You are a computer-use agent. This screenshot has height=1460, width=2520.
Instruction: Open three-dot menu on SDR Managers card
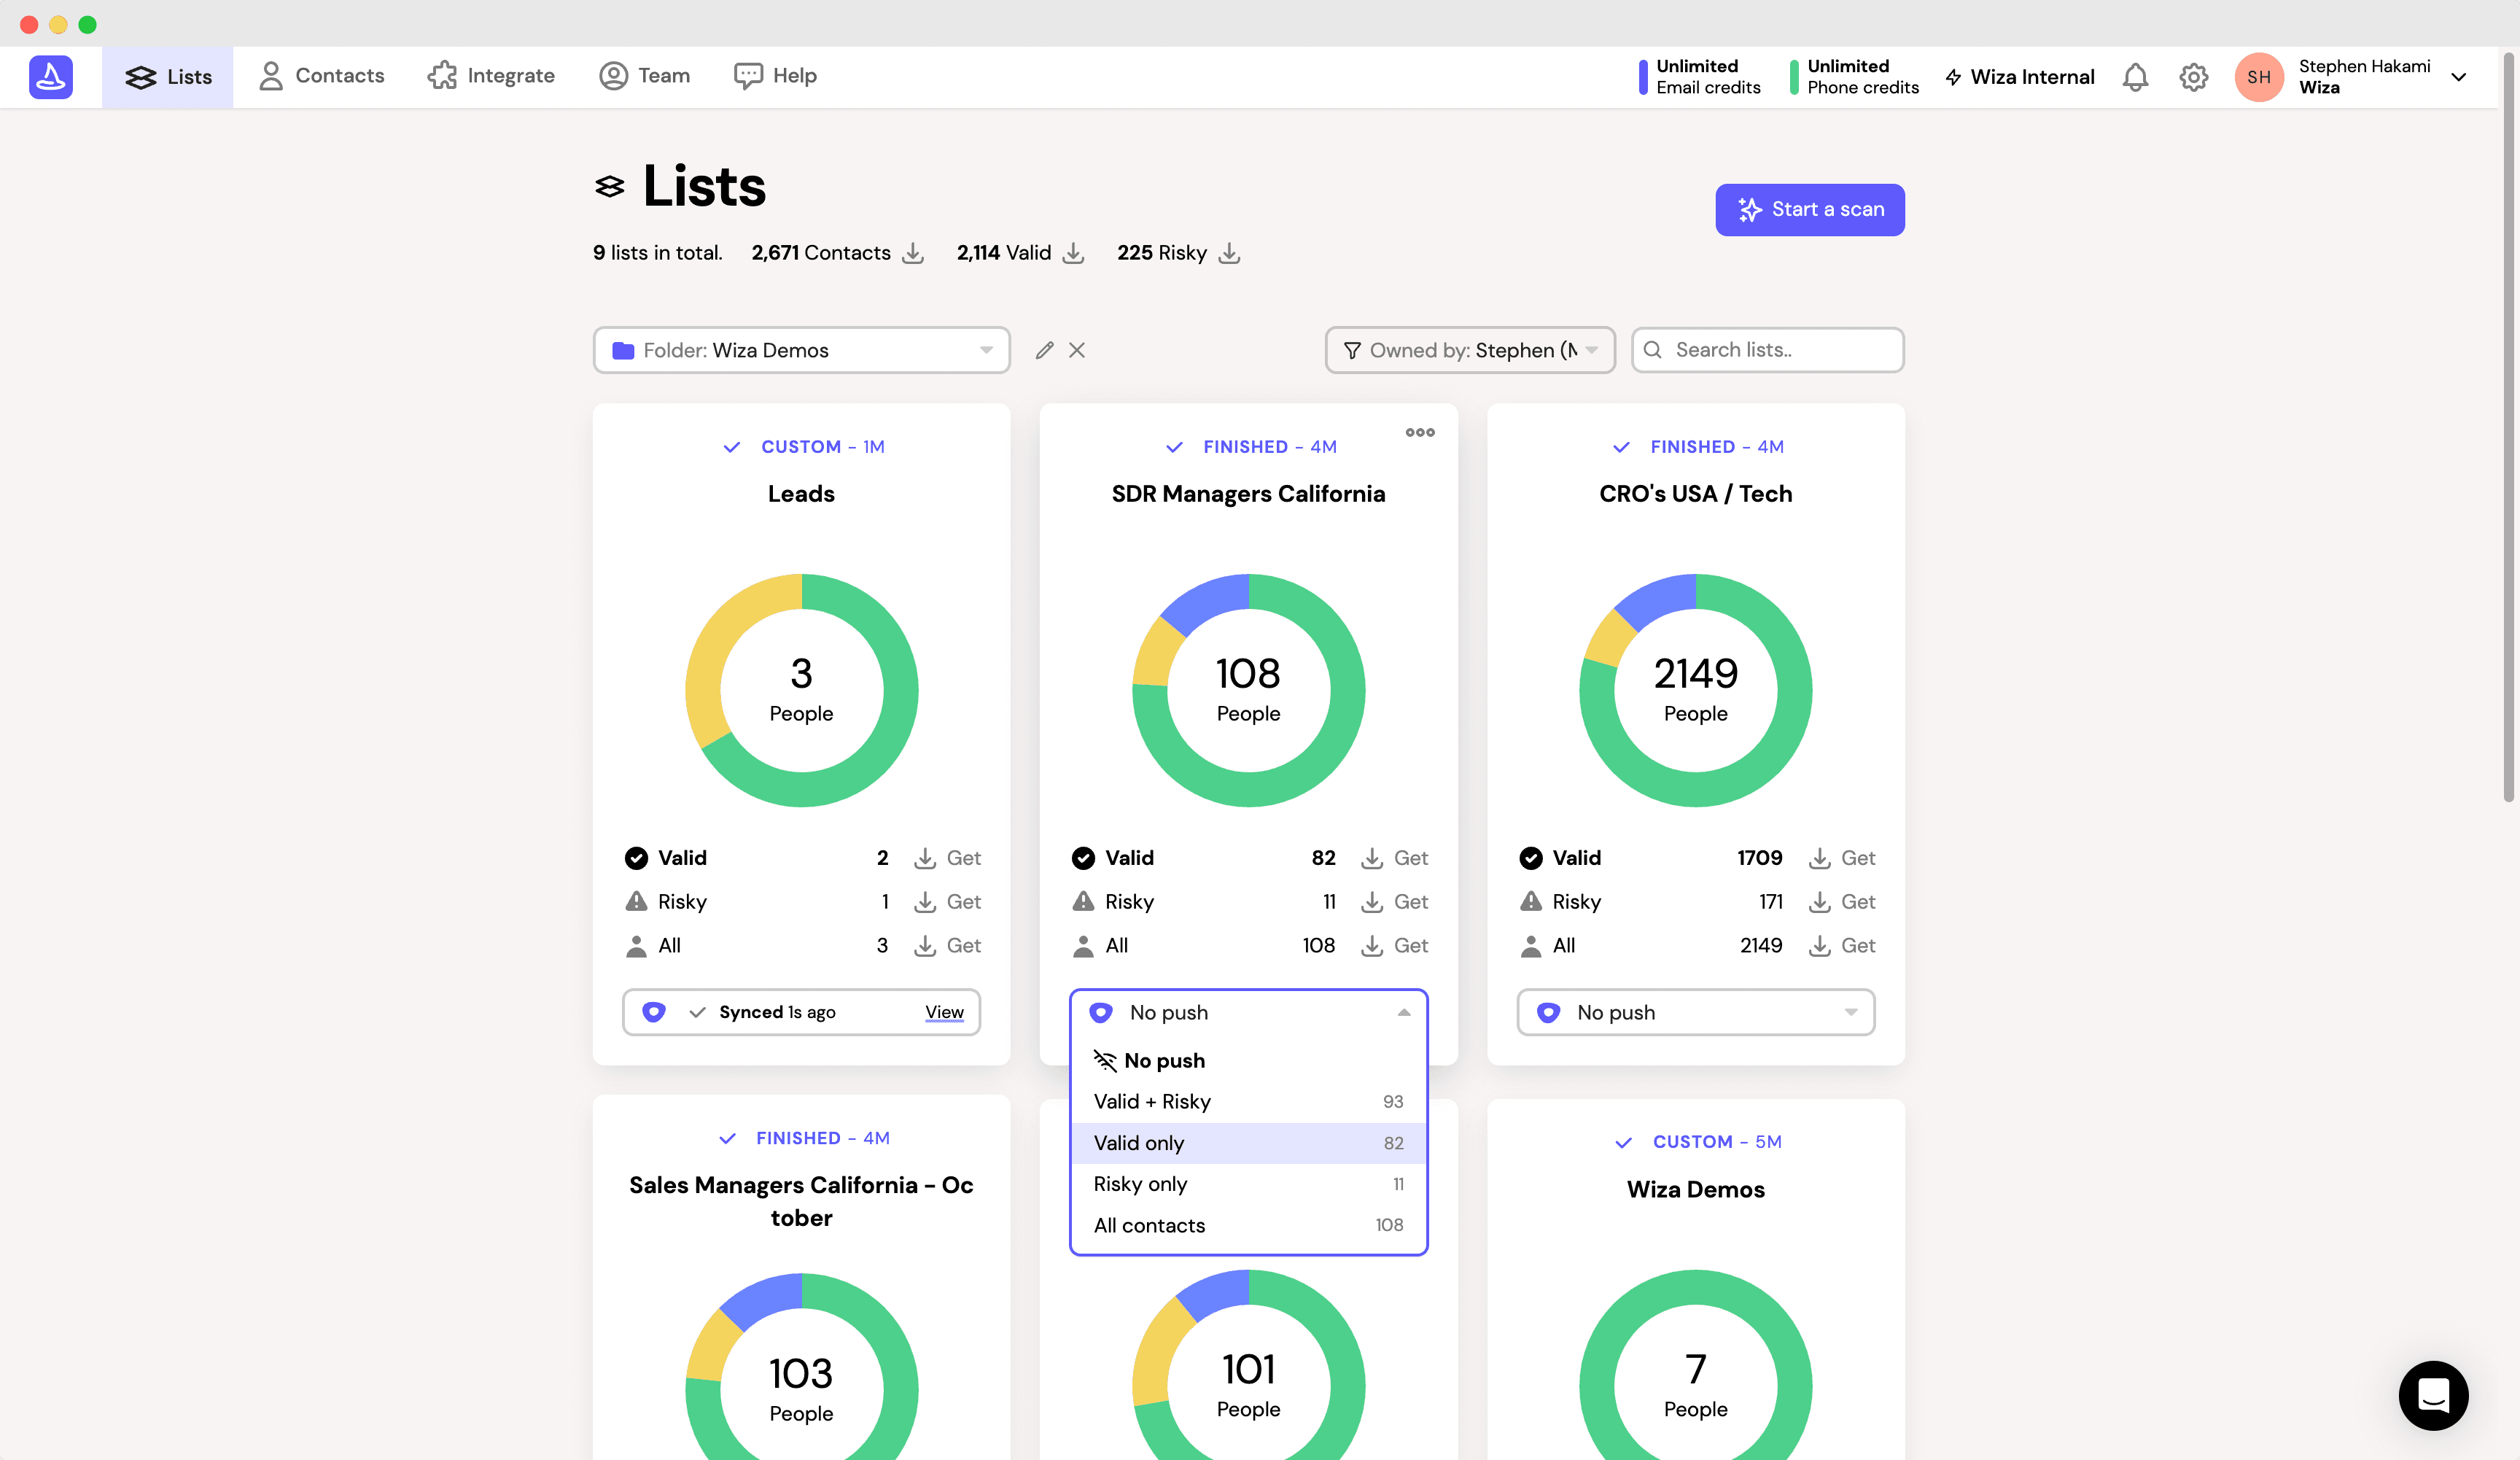coord(1419,432)
